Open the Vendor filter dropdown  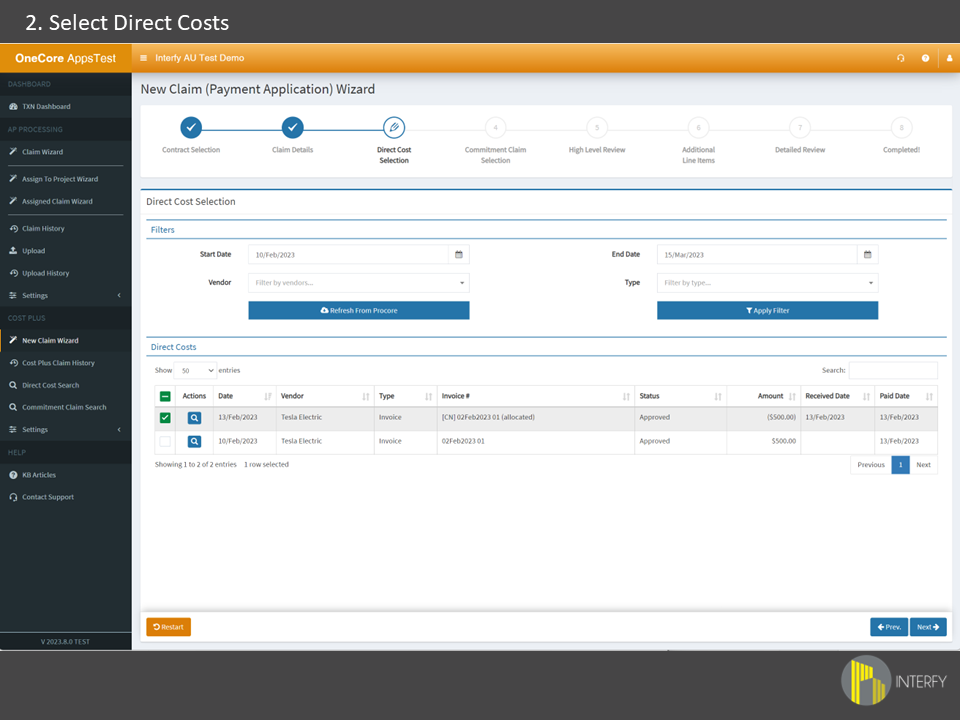coord(358,283)
